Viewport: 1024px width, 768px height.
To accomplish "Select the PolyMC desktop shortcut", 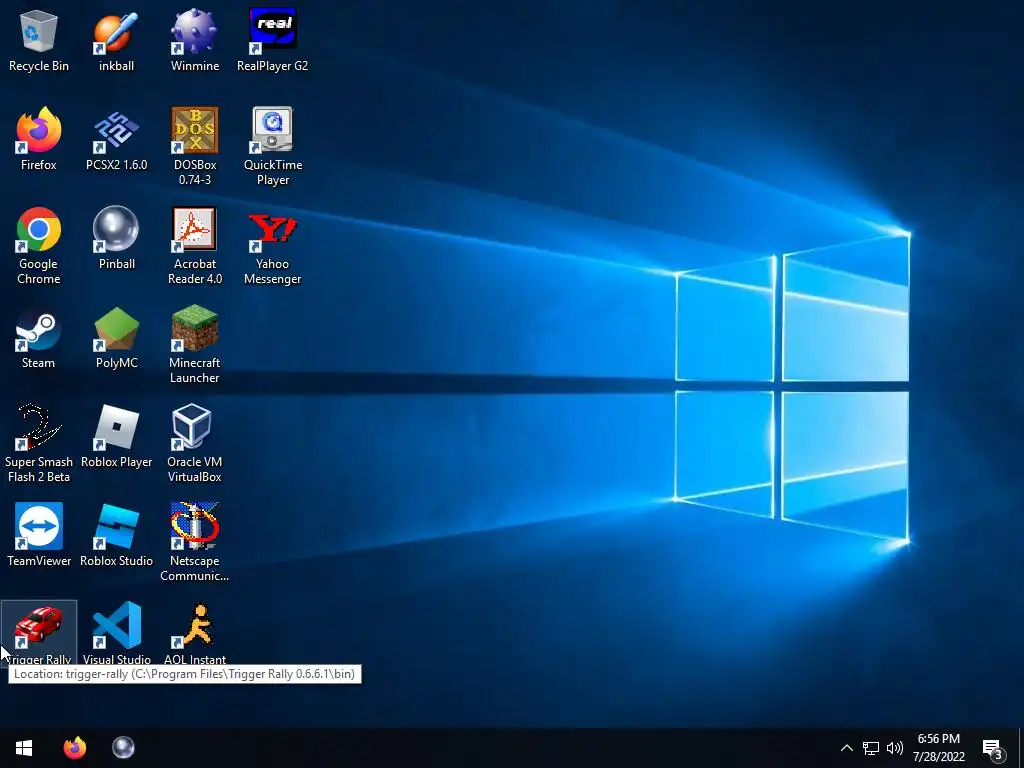I will coord(116,338).
